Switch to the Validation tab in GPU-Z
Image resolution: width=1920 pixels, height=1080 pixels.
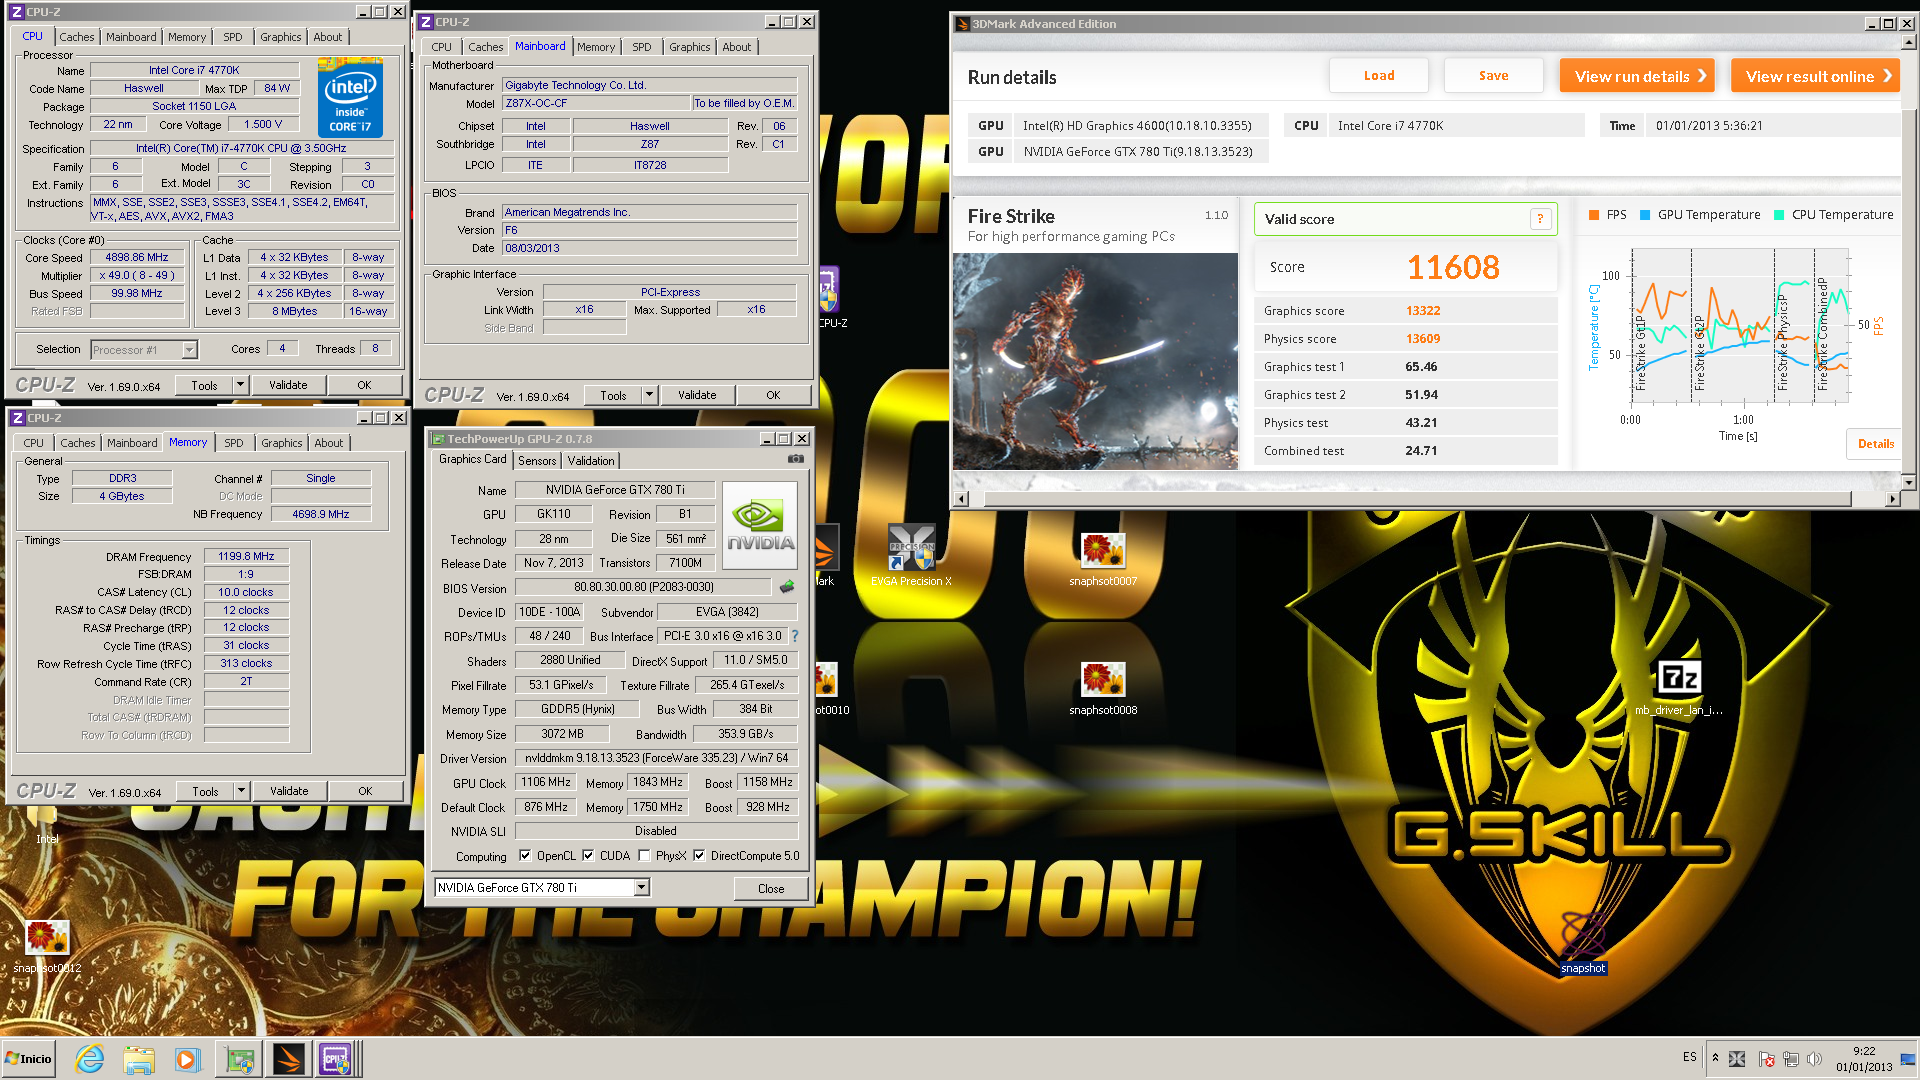[x=591, y=461]
